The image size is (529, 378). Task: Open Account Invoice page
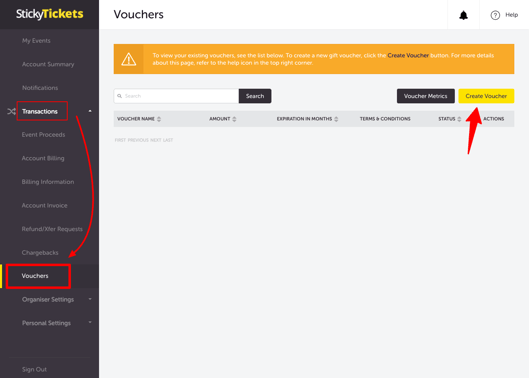45,206
